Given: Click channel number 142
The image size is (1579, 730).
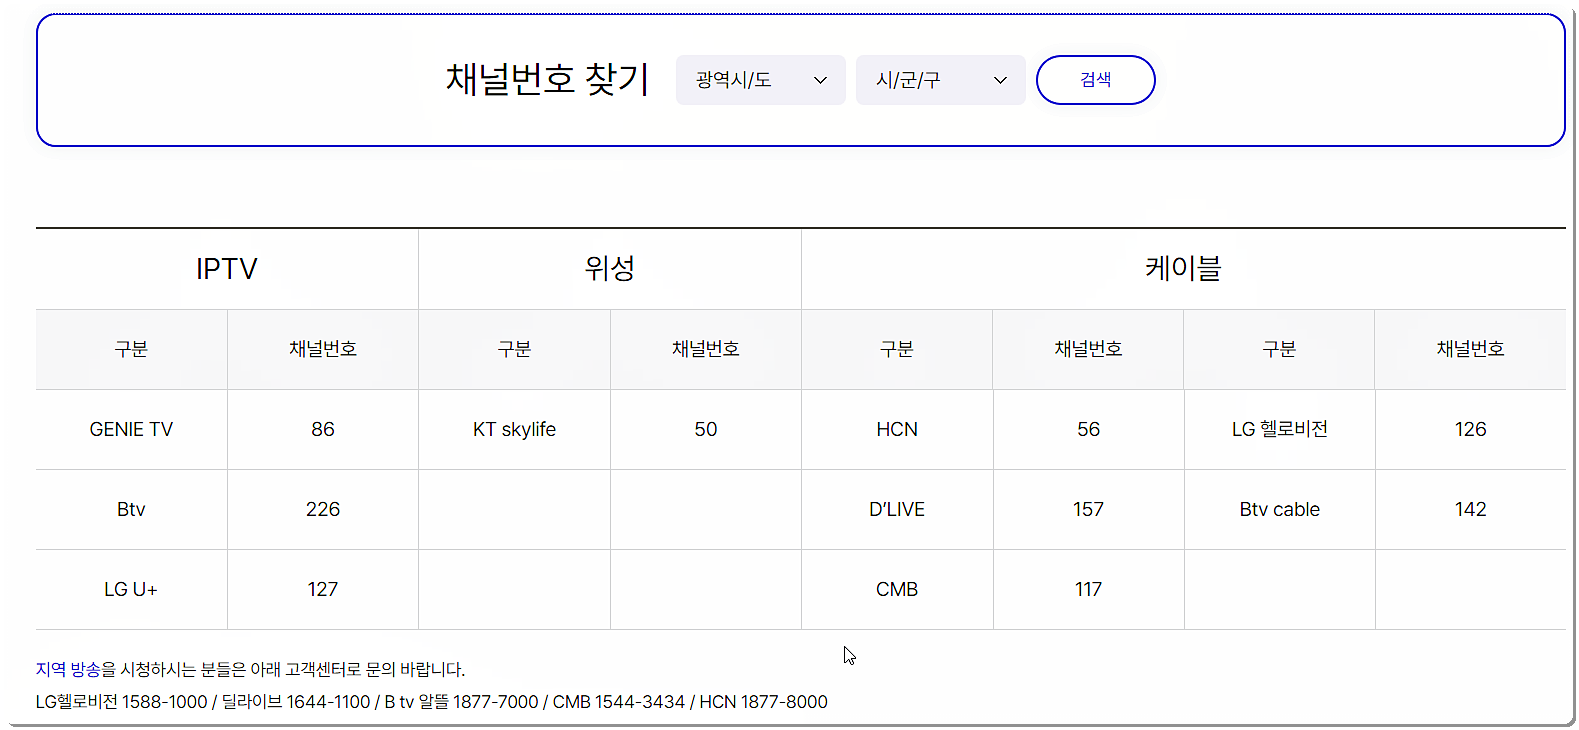Looking at the screenshot, I should coord(1471,509).
